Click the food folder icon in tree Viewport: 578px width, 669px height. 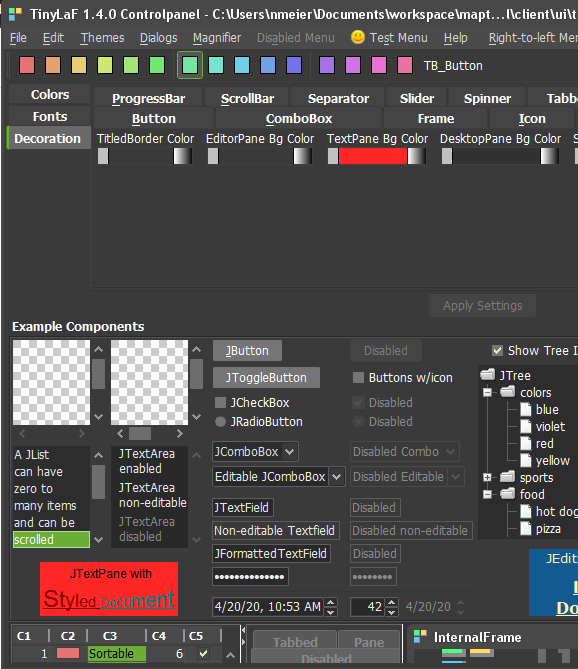pyautogui.click(x=508, y=494)
